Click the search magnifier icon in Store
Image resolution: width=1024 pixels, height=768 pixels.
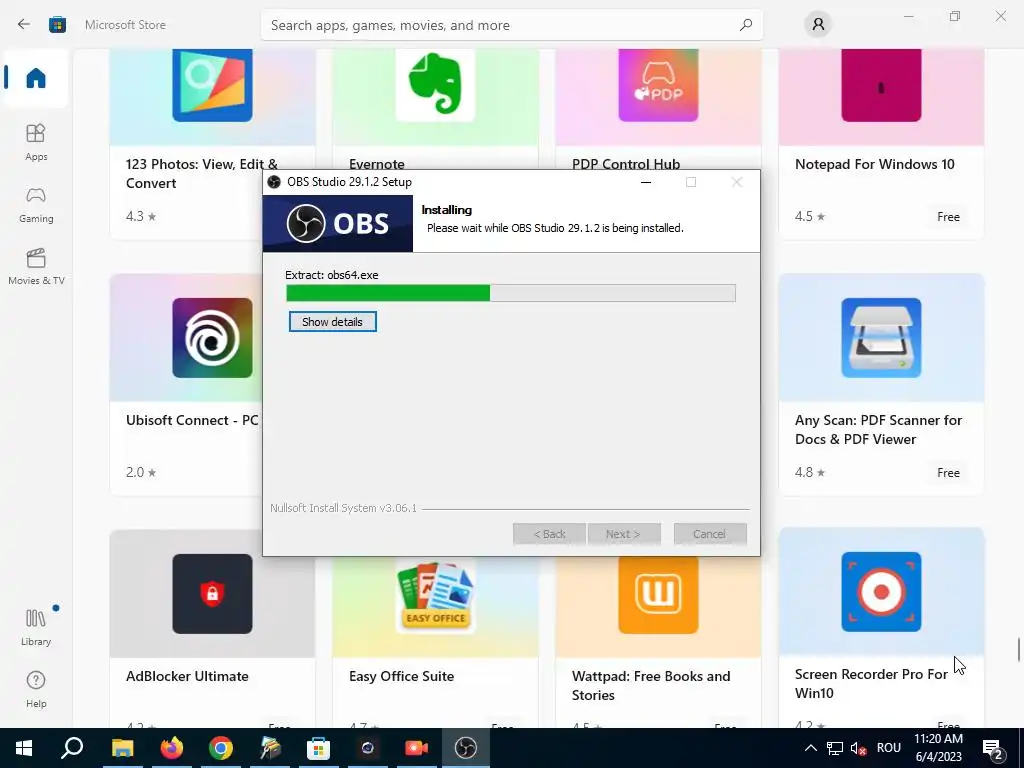click(746, 25)
